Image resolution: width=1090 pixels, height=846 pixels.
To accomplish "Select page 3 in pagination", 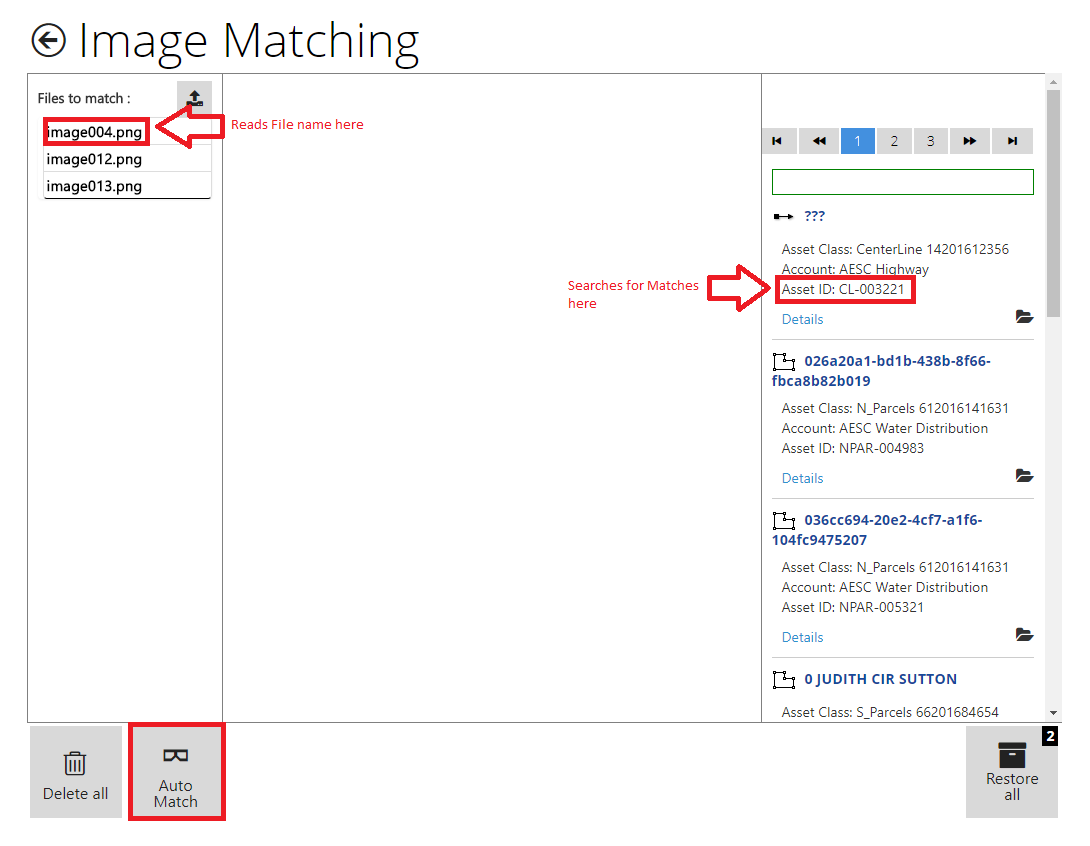I will tap(931, 141).
